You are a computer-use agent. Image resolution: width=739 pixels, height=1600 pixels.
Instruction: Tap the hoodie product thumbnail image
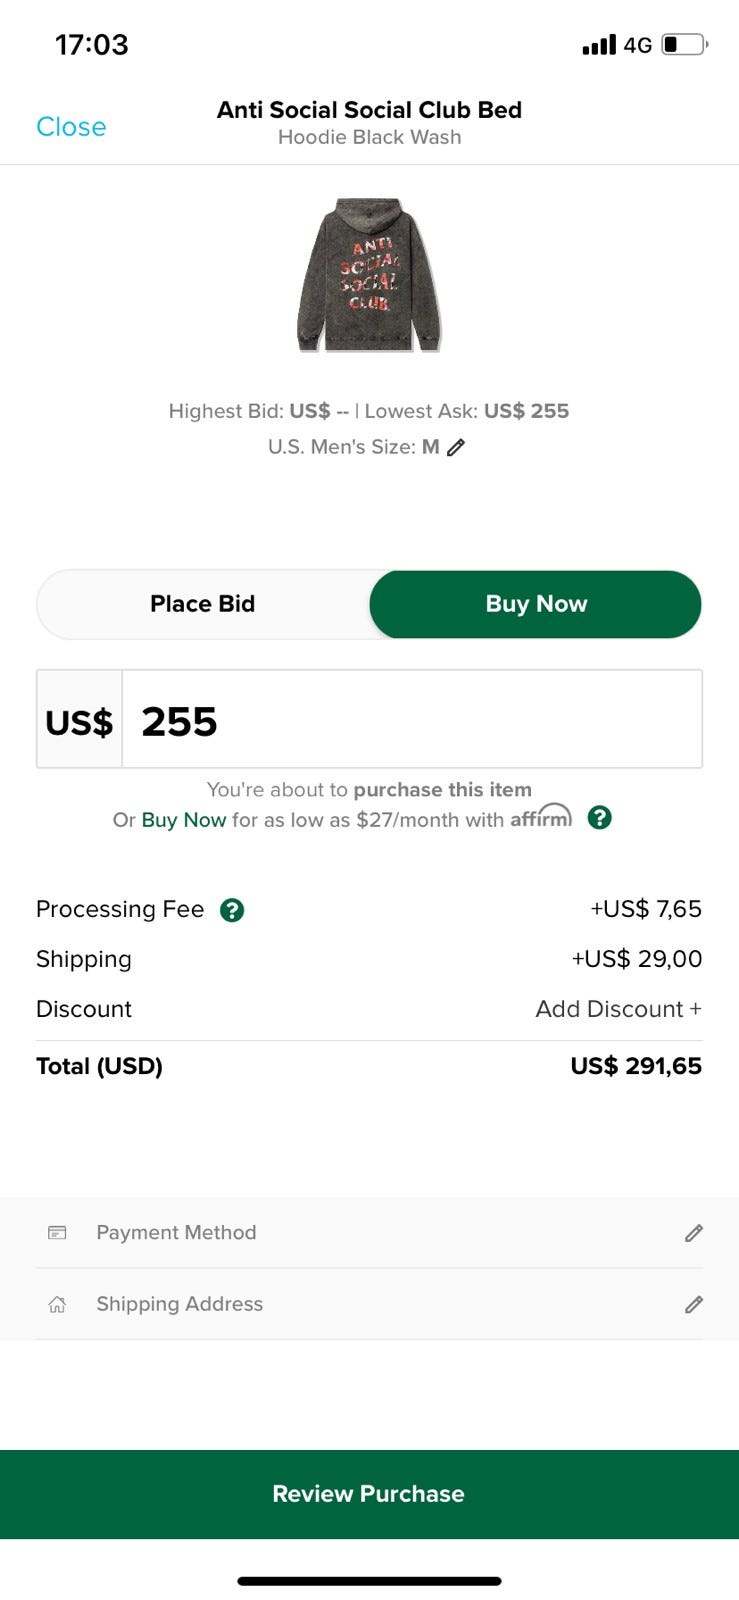coord(369,275)
